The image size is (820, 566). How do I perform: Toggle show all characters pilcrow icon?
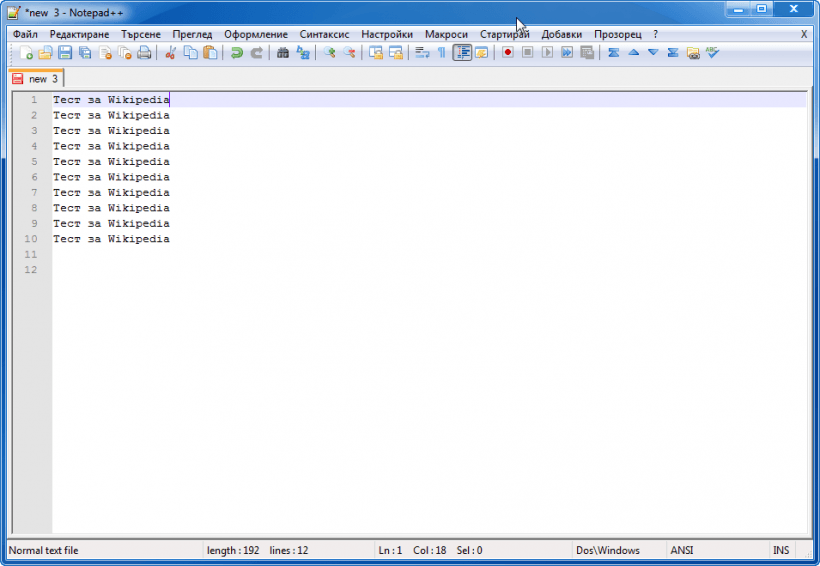[x=442, y=52]
